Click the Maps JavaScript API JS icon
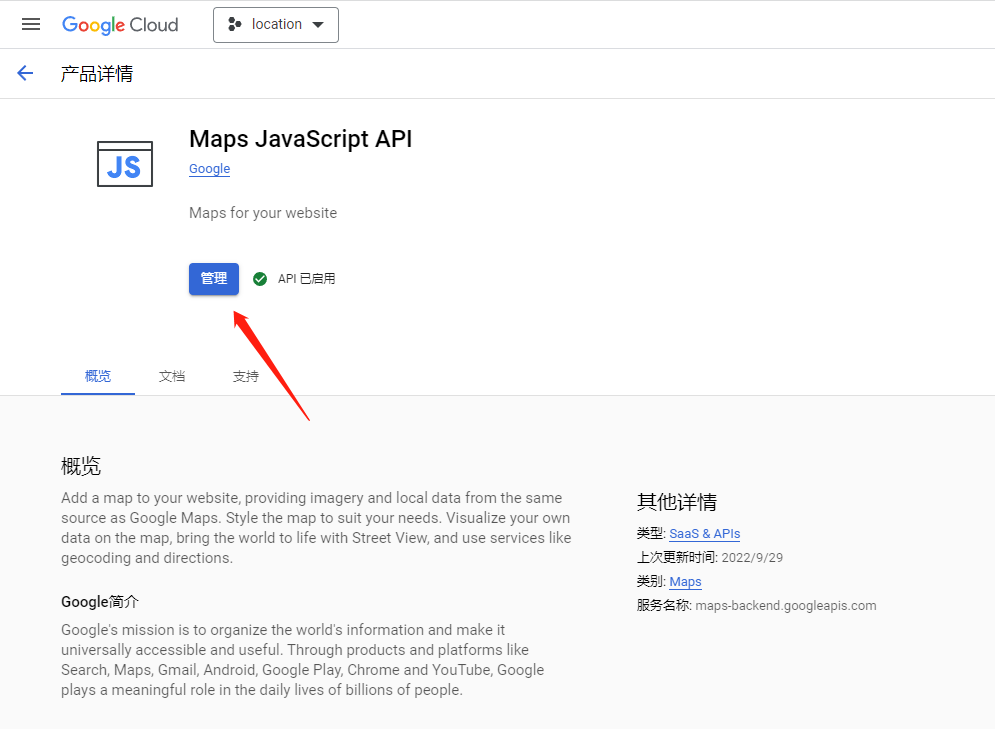 (x=125, y=164)
